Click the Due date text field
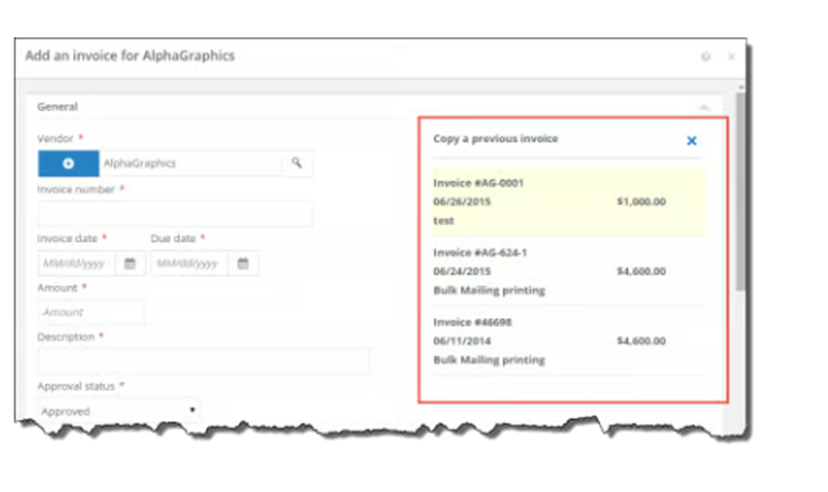This screenshot has height=492, width=828. click(190, 263)
